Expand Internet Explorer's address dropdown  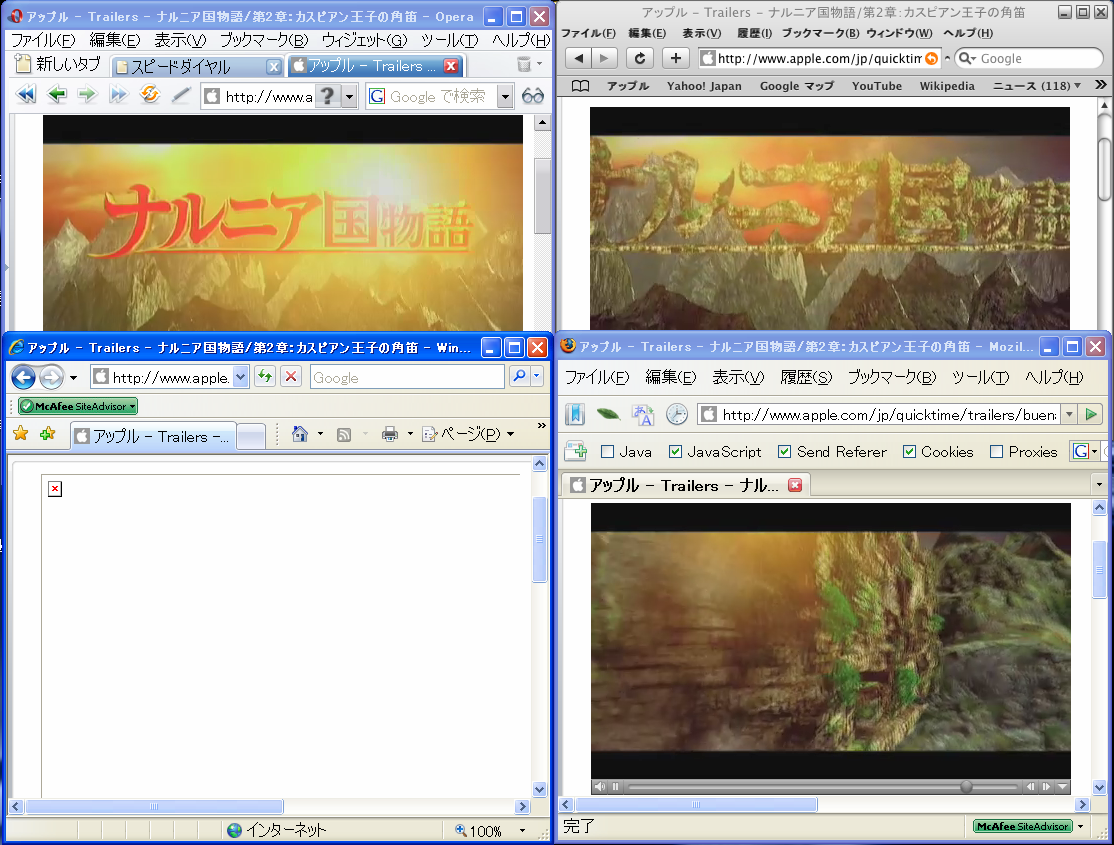tap(241, 377)
